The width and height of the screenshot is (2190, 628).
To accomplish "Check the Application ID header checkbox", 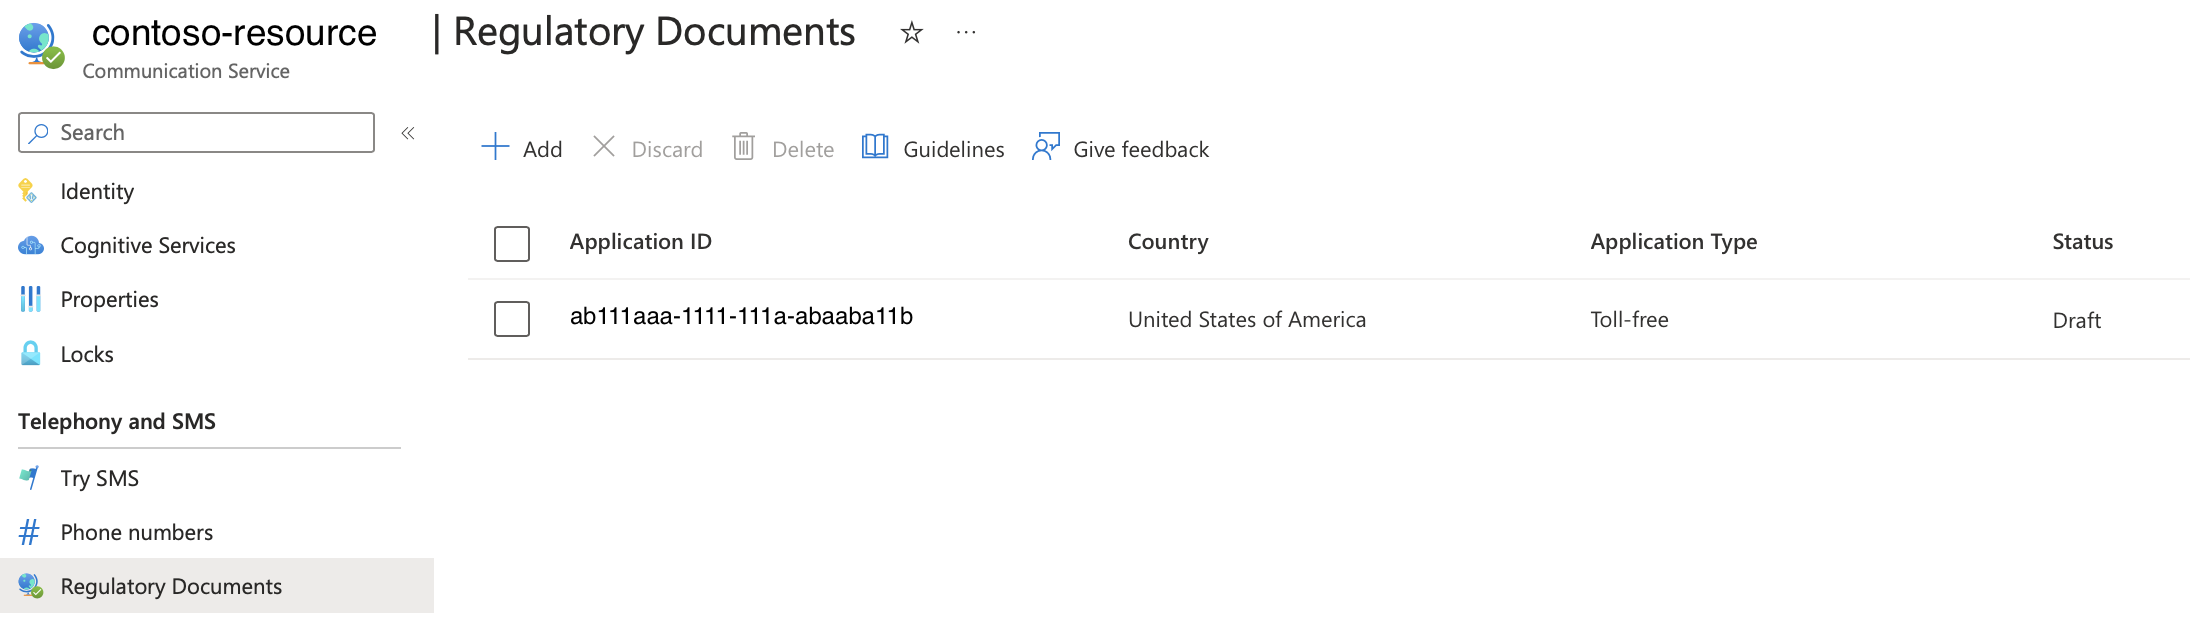I will point(511,243).
